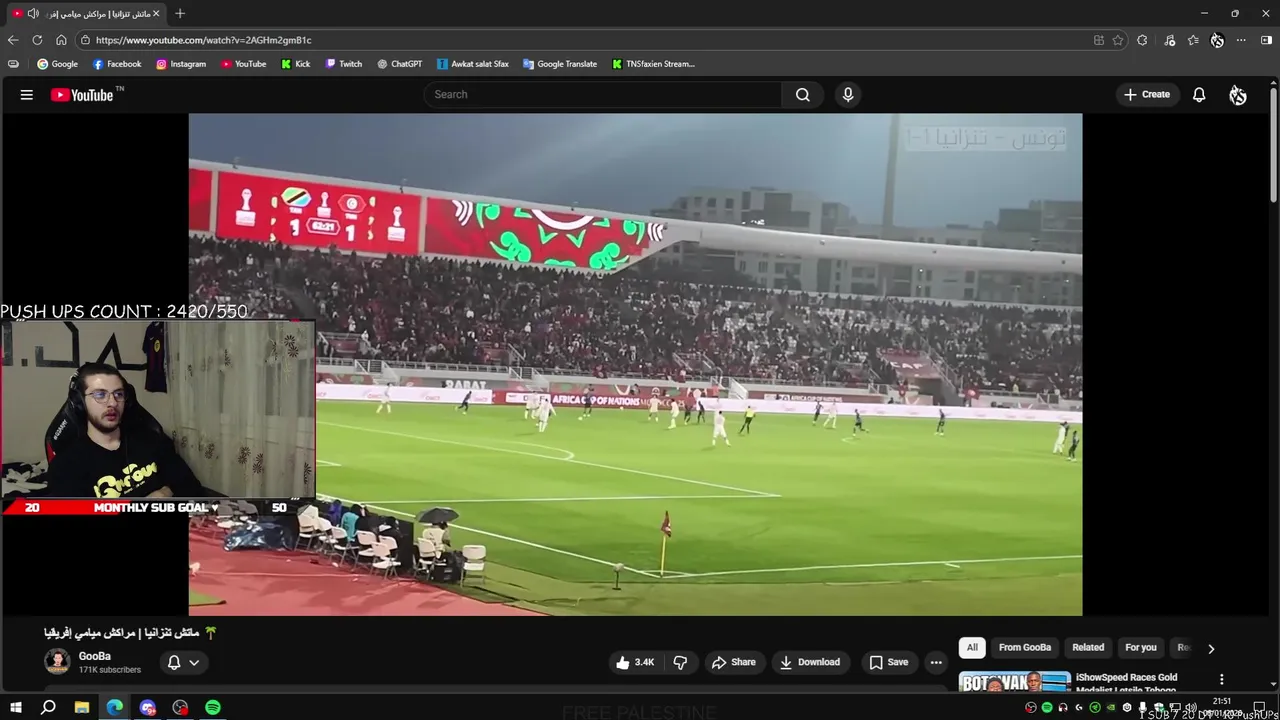Image resolution: width=1280 pixels, height=720 pixels.
Task: Select the From GooBa filter chip
Action: coord(1025,647)
